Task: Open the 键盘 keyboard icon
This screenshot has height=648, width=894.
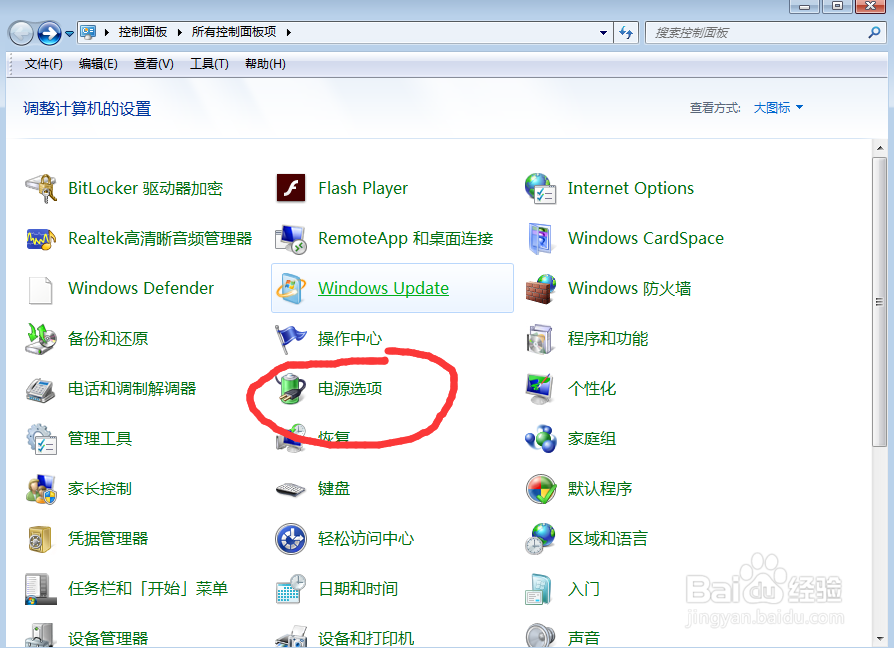Action: pos(291,490)
